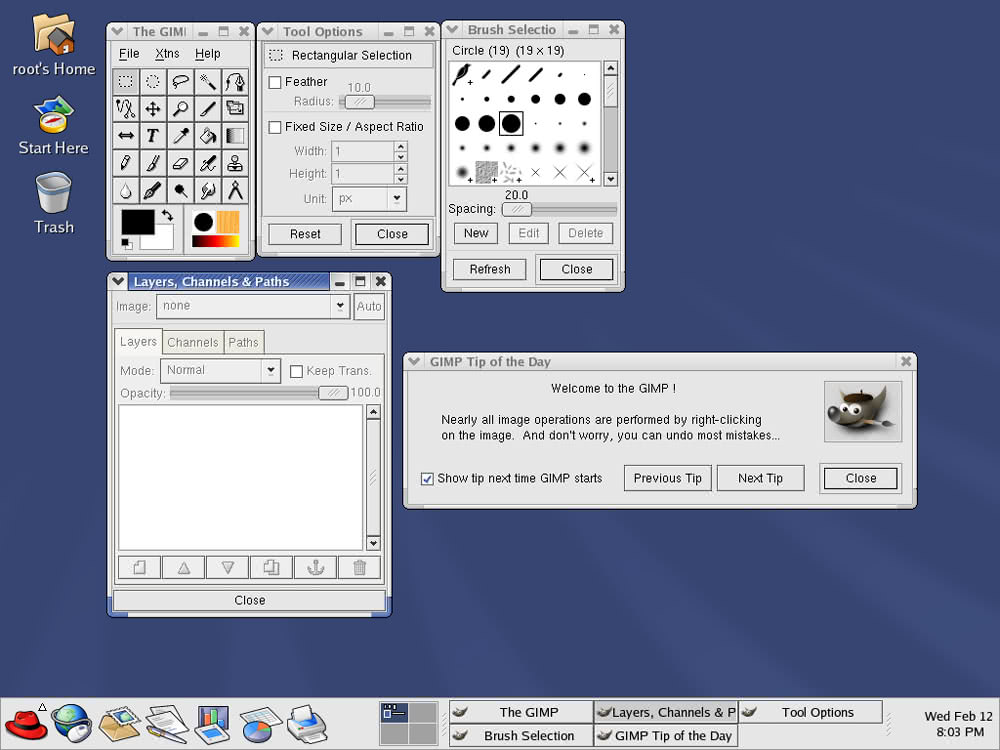Select the Dodge/Burn tool

[180, 190]
